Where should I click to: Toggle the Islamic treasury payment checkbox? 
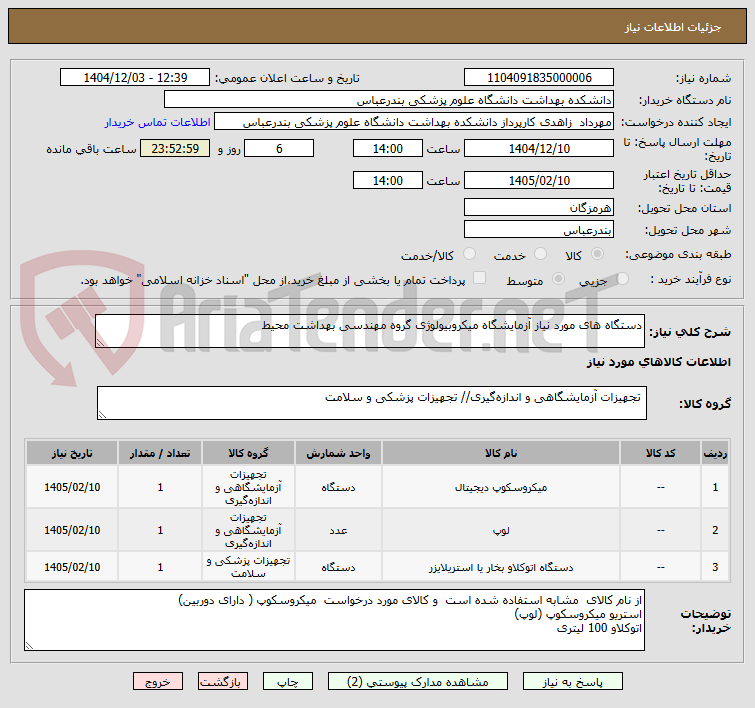[x=479, y=278]
